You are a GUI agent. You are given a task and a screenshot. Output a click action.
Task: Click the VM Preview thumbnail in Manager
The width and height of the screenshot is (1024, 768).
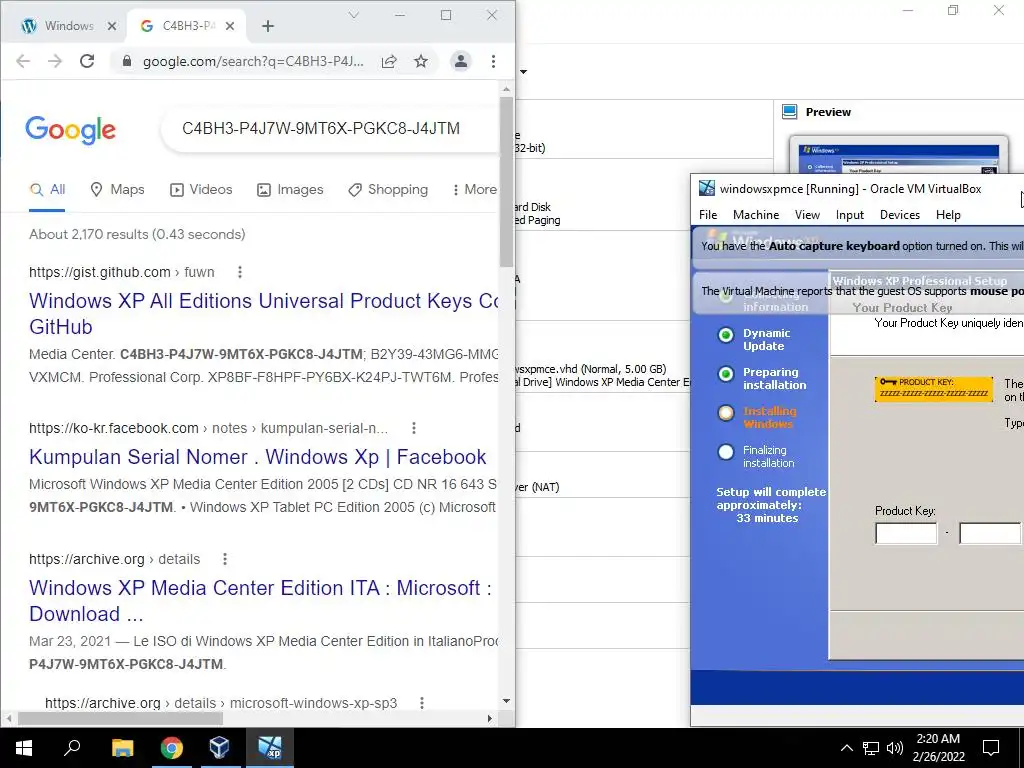[899, 155]
